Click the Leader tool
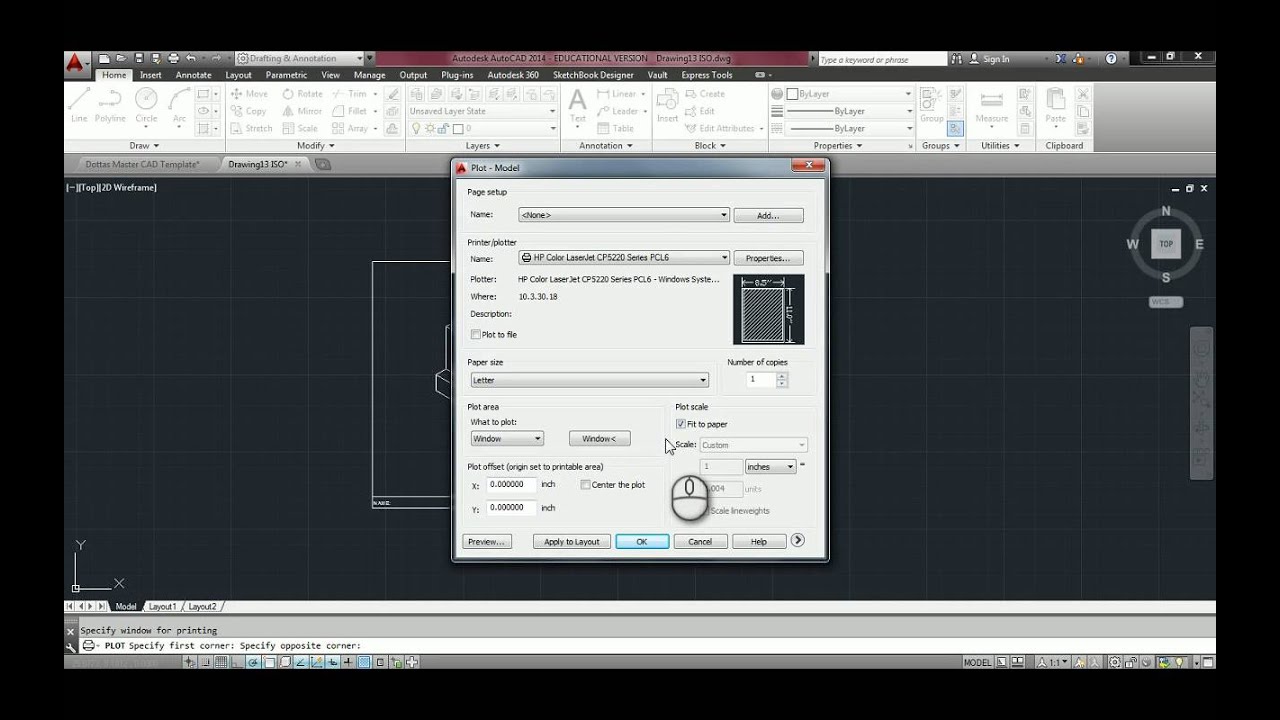 click(618, 111)
